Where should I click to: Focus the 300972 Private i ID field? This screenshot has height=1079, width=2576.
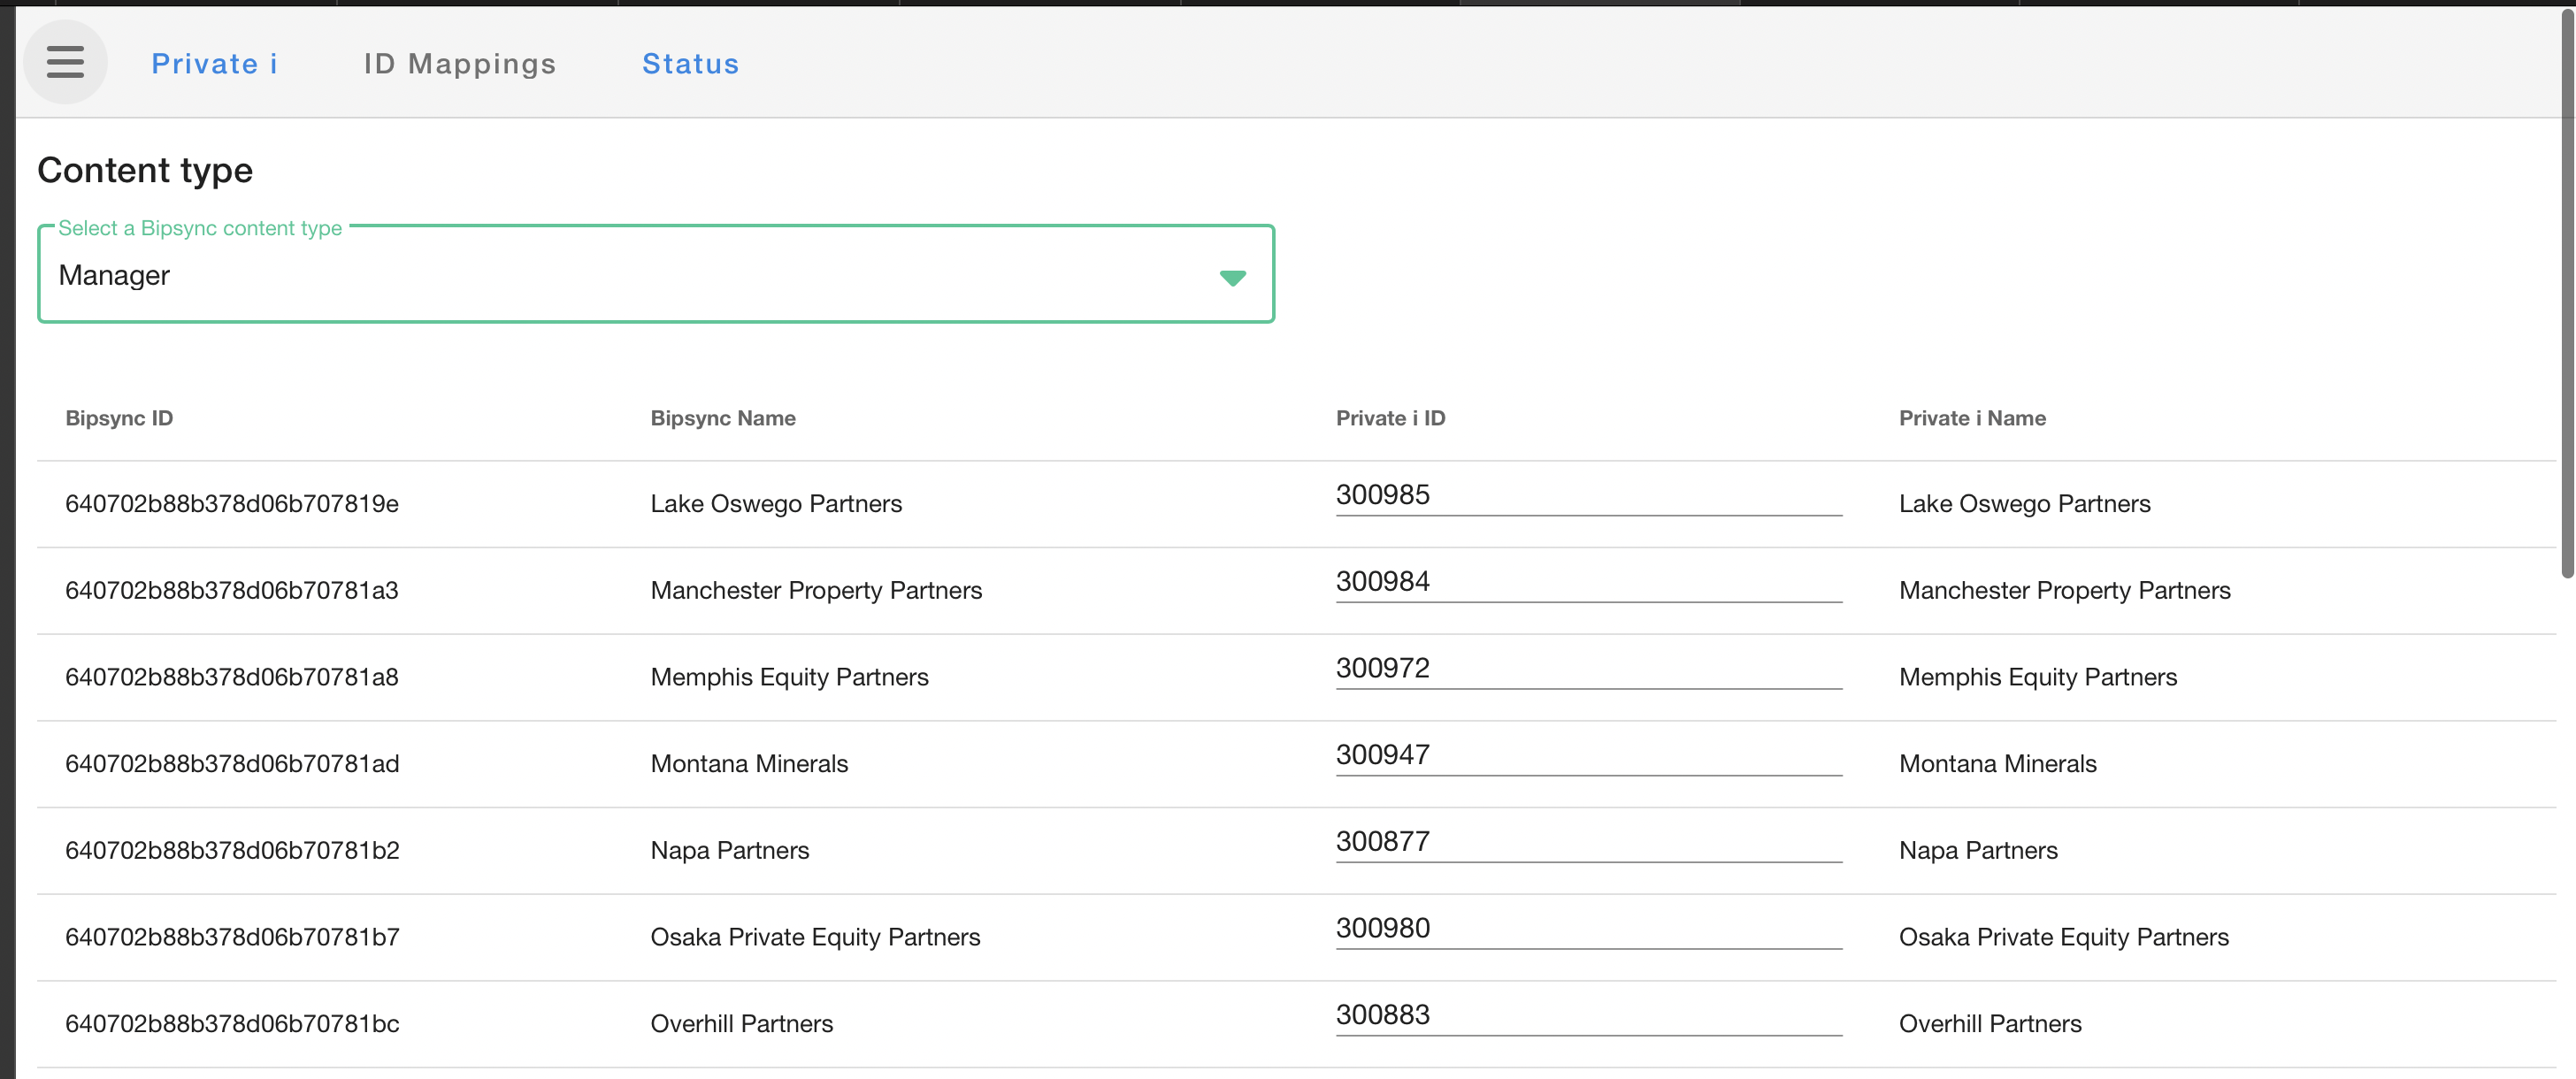(x=1587, y=669)
